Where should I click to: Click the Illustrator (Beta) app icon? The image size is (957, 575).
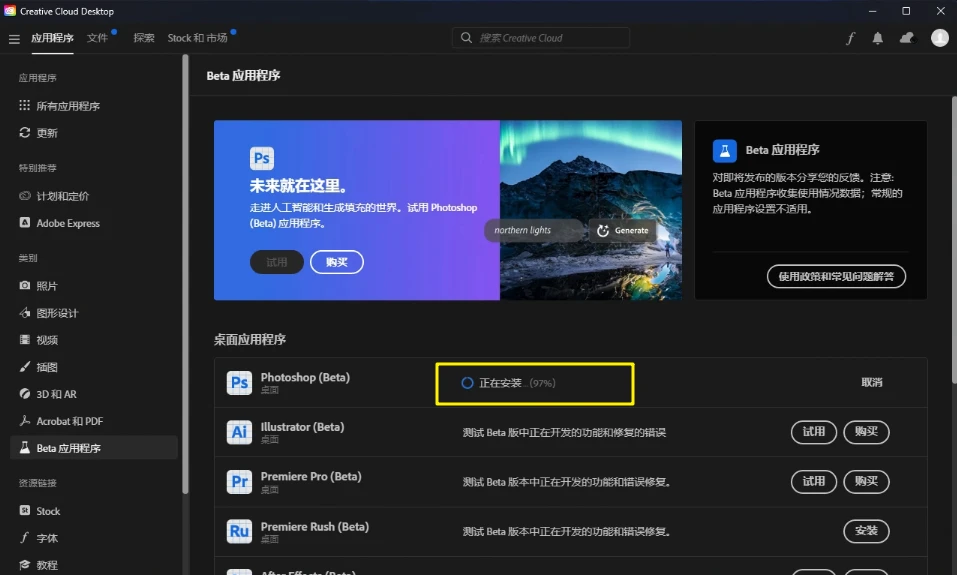point(239,432)
